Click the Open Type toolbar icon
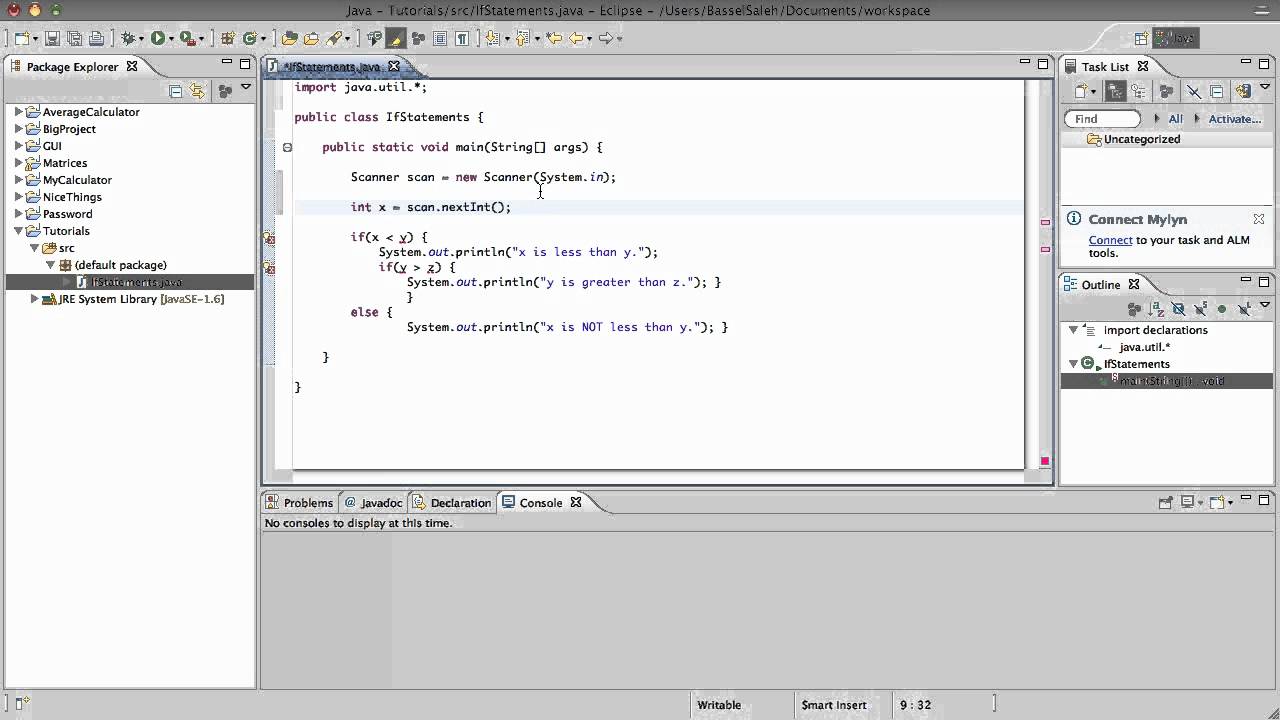Image resolution: width=1280 pixels, height=720 pixels. (289, 38)
